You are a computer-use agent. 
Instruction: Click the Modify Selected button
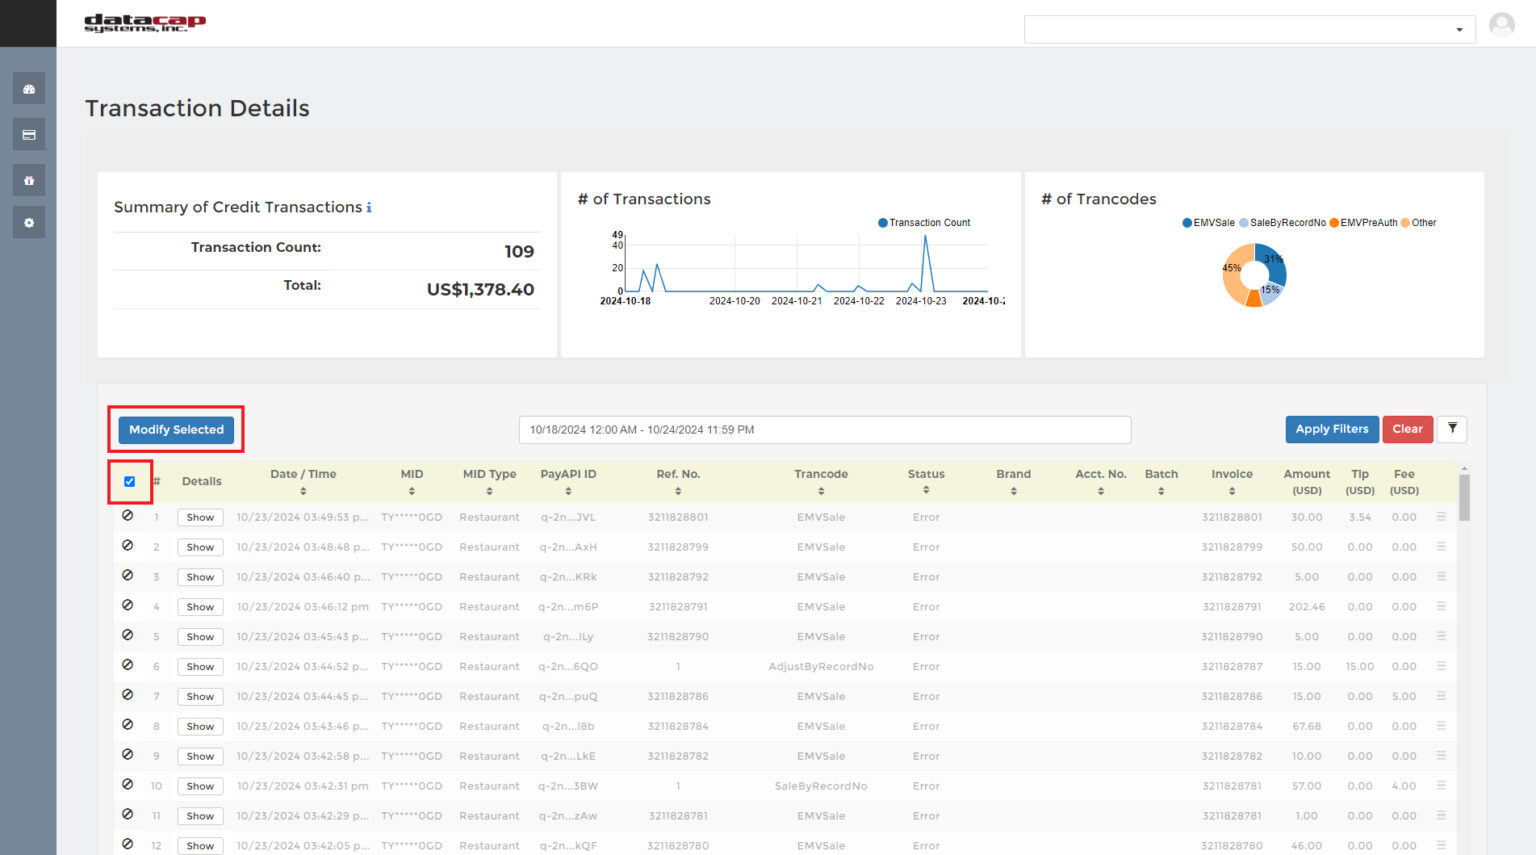tap(176, 429)
